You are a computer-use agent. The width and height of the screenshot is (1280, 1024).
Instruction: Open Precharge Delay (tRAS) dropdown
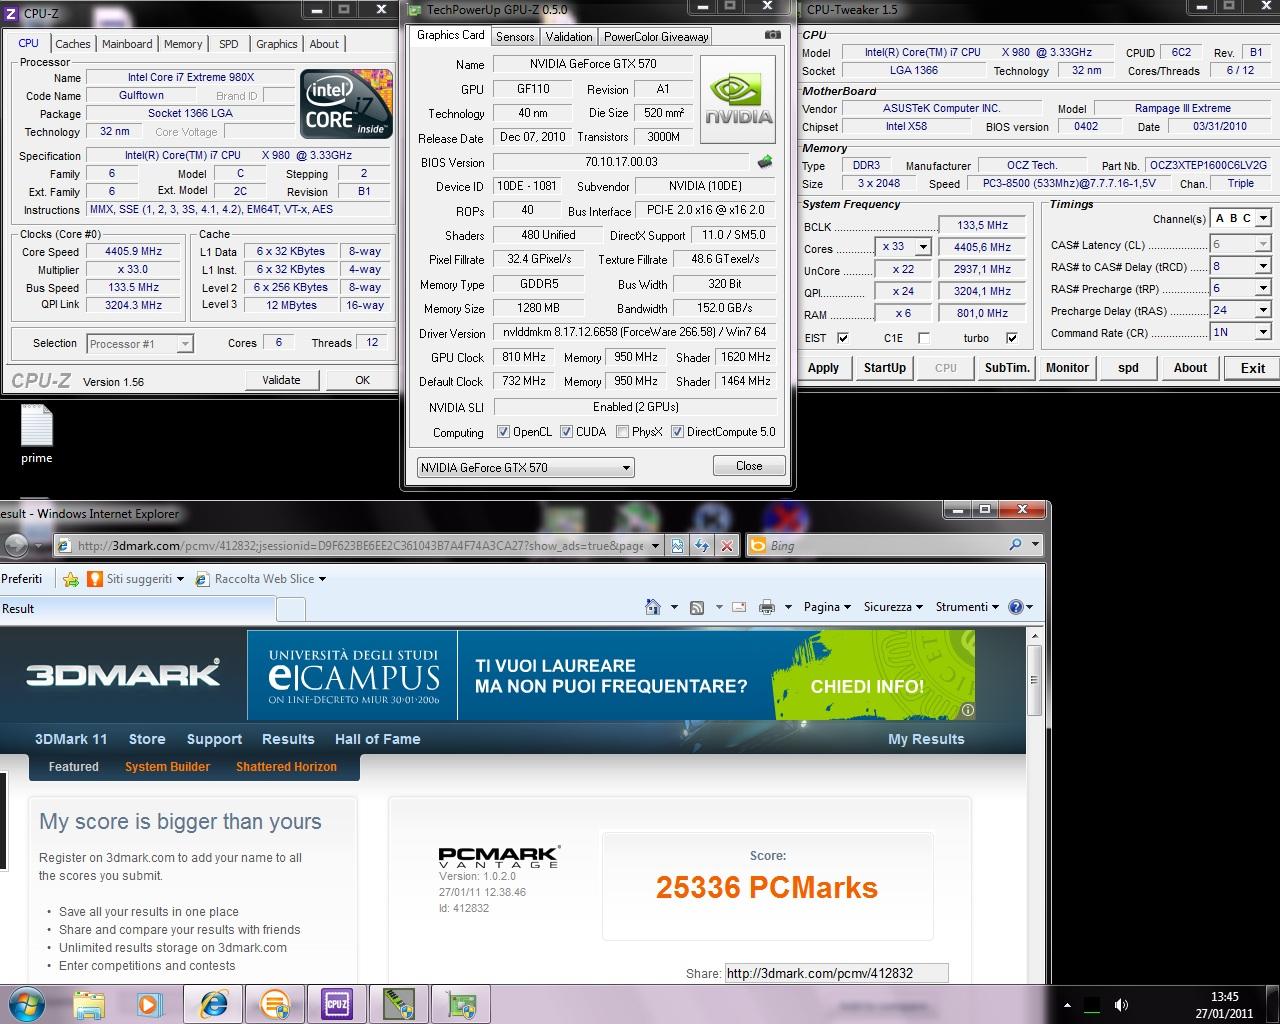click(x=1263, y=310)
